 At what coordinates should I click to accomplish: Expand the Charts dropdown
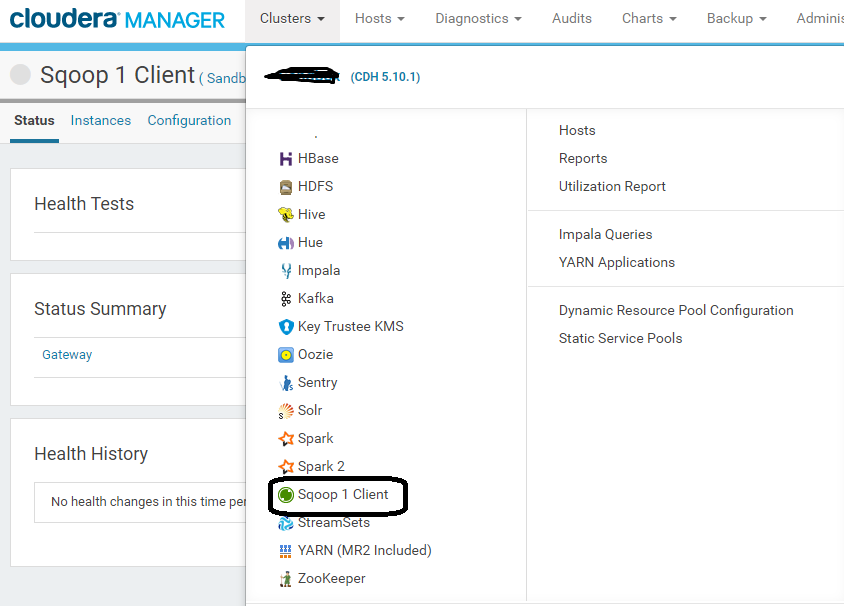(648, 17)
